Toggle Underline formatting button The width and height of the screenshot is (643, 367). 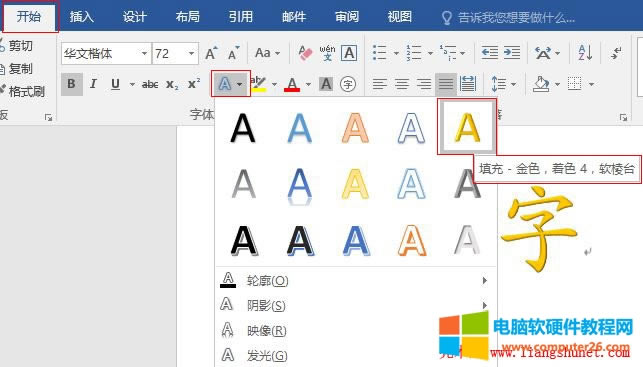click(116, 84)
